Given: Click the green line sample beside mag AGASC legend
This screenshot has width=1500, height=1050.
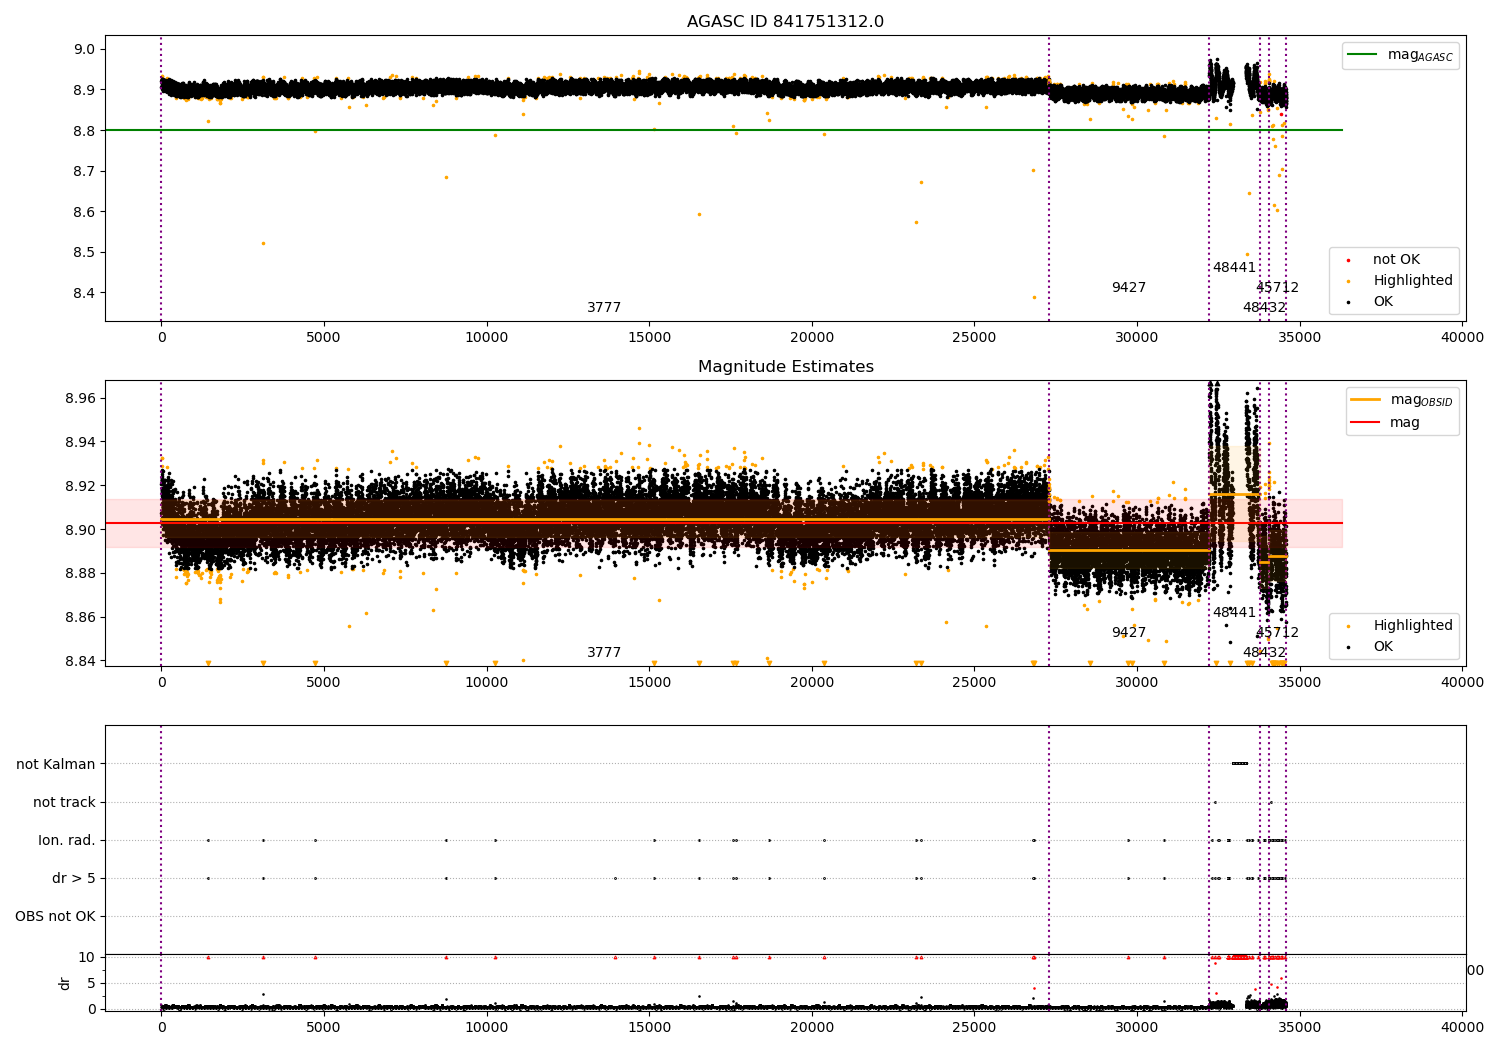Looking at the screenshot, I should 1362,55.
